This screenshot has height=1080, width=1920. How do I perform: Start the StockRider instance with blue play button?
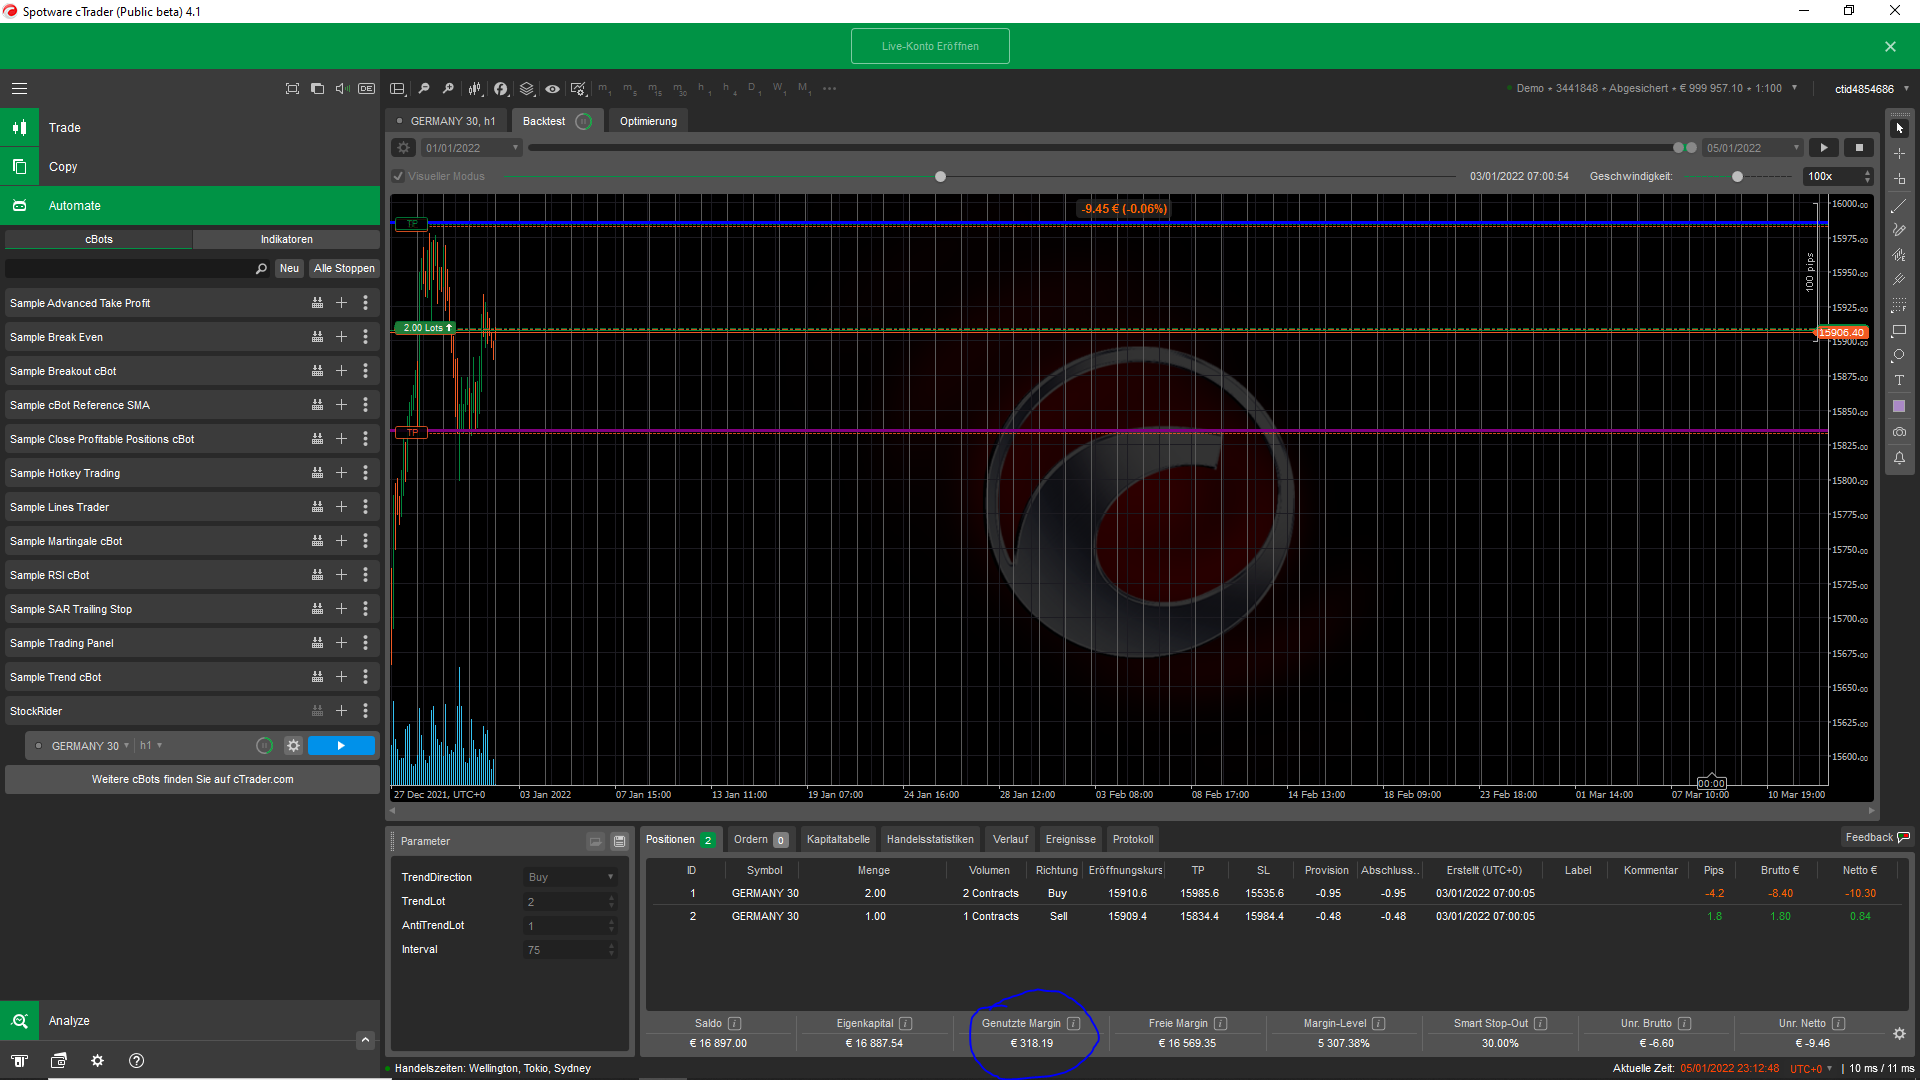[341, 746]
